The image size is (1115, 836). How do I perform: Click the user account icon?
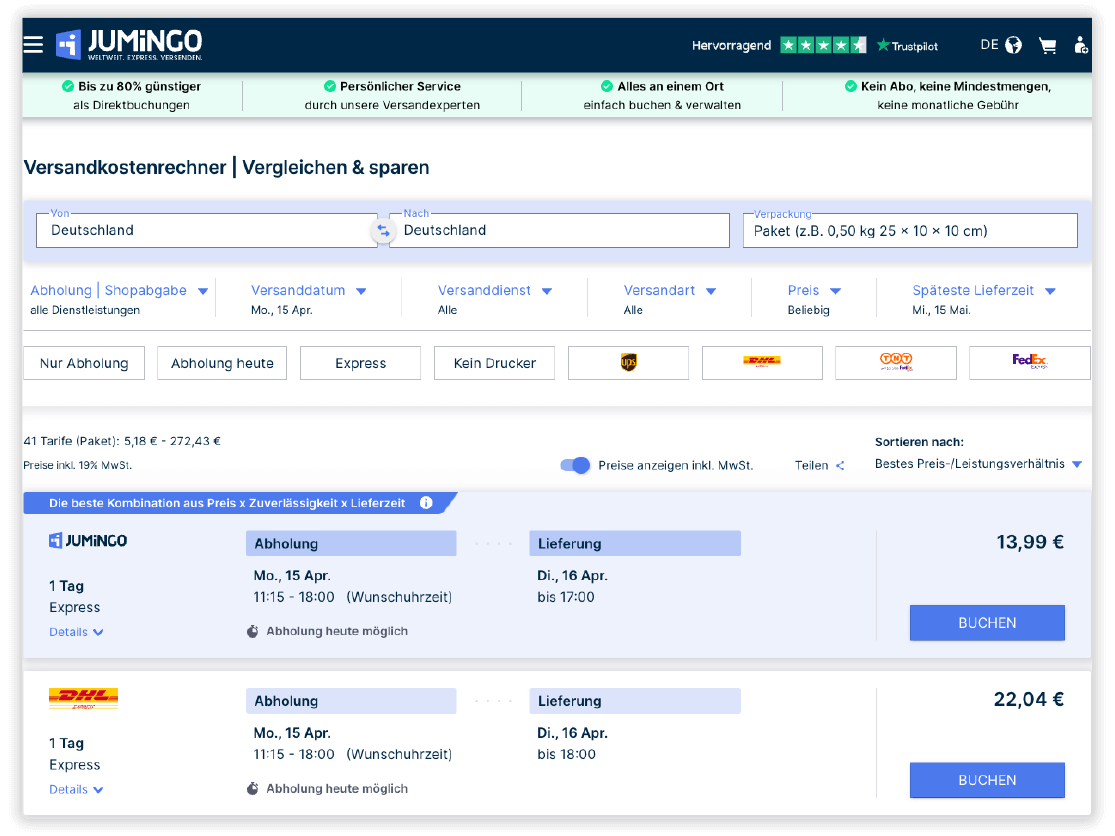pos(1080,45)
